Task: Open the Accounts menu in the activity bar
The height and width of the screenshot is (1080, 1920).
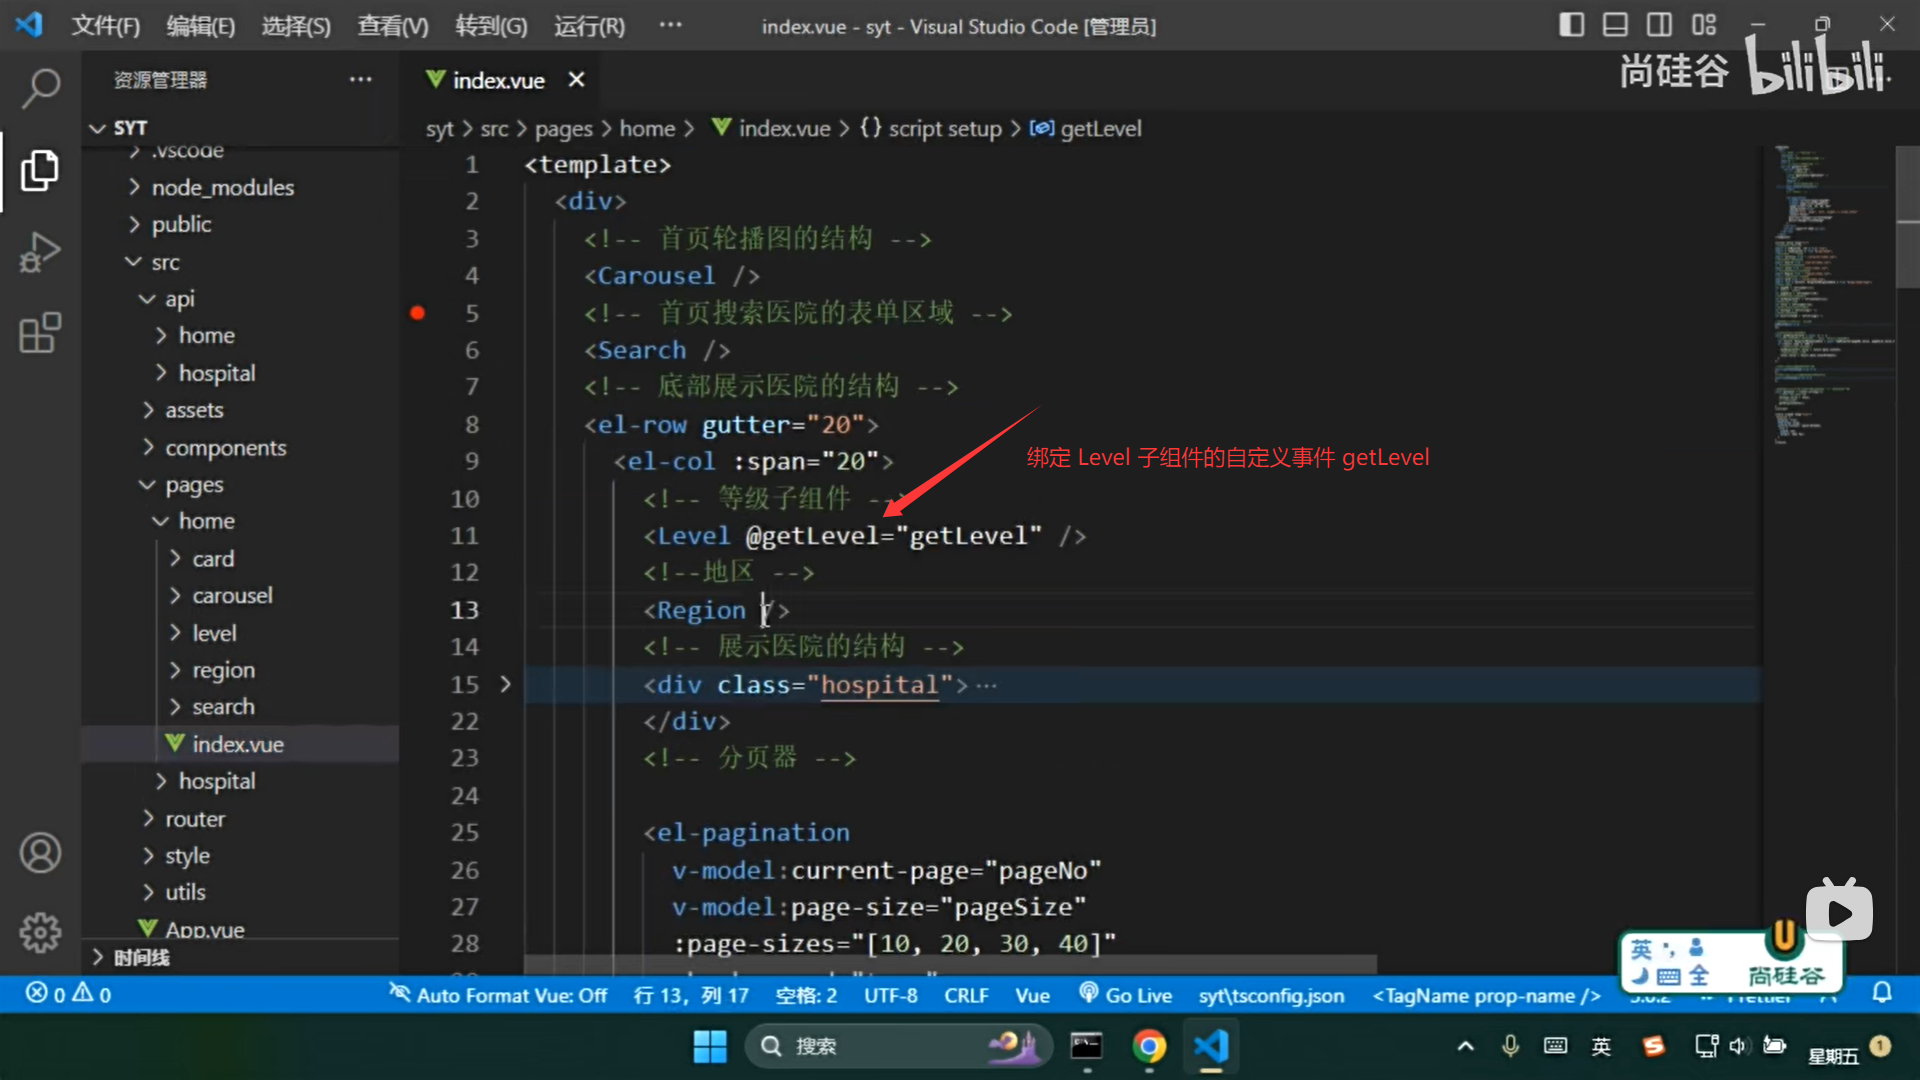Action: [40, 853]
